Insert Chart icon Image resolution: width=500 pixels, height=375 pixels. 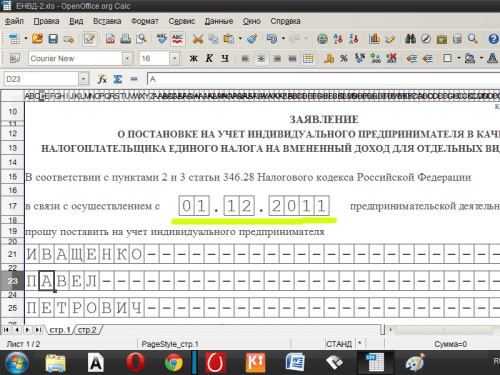click(374, 39)
